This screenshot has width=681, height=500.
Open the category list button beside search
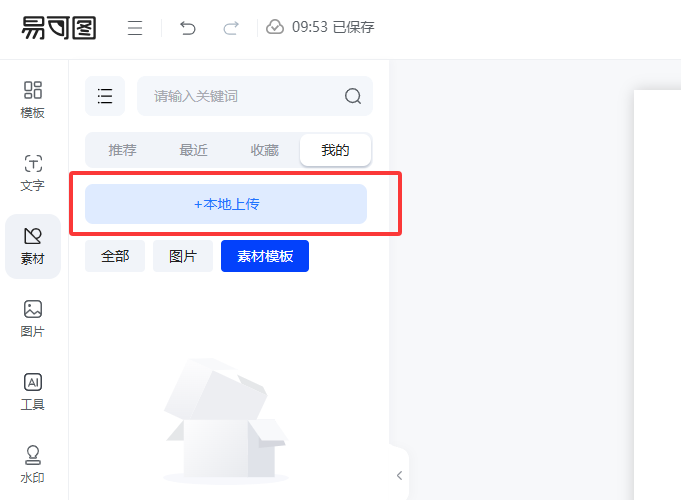pyautogui.click(x=105, y=96)
